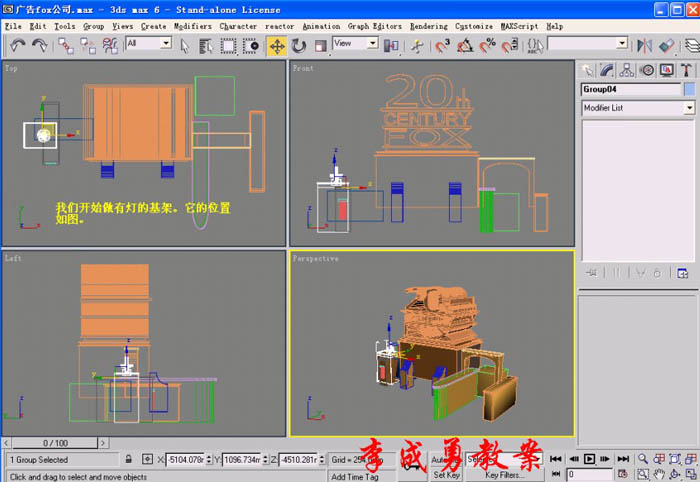Click the Redo arrow icon

(40, 45)
